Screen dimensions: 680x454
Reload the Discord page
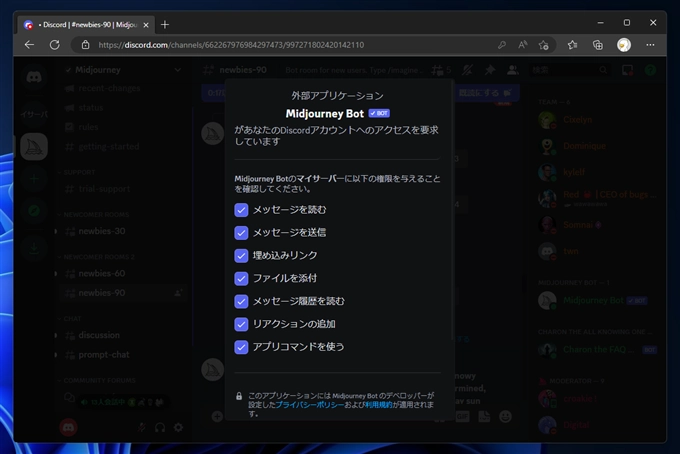click(55, 45)
